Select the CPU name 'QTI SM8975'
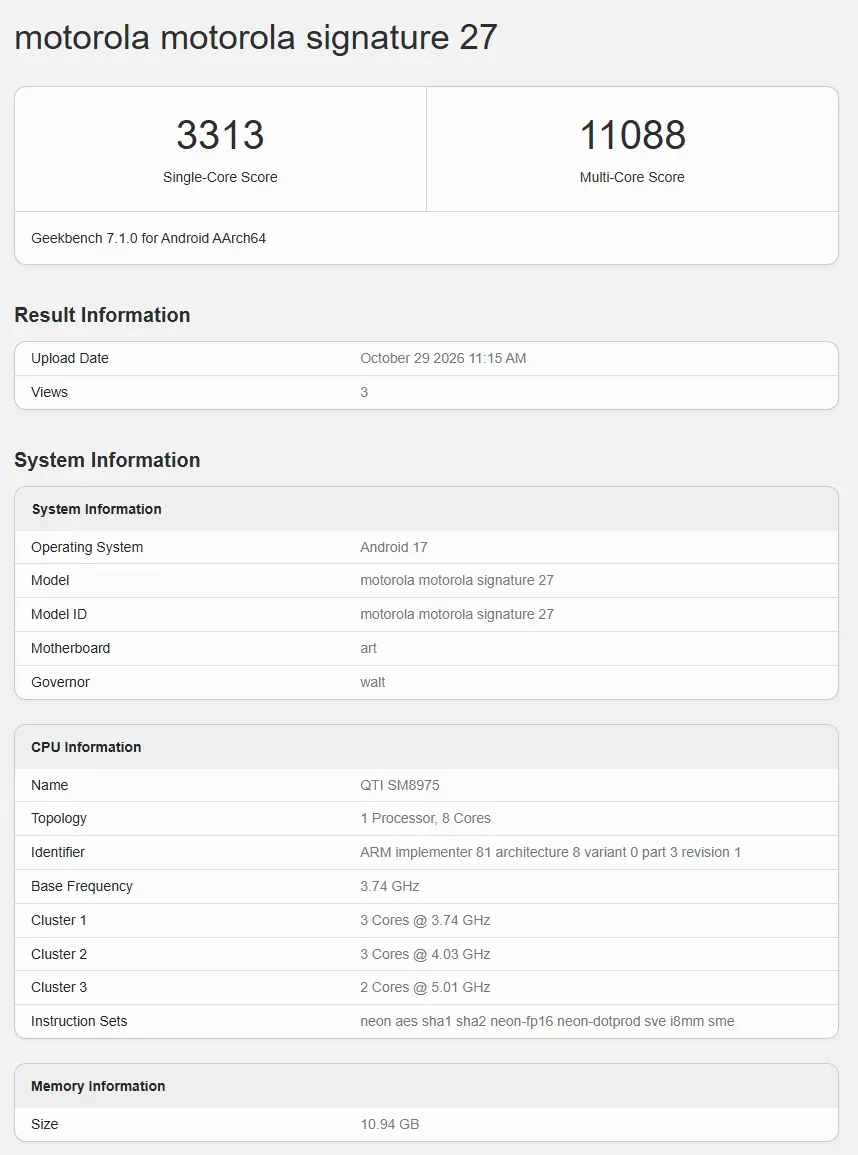858x1155 pixels. coord(400,785)
